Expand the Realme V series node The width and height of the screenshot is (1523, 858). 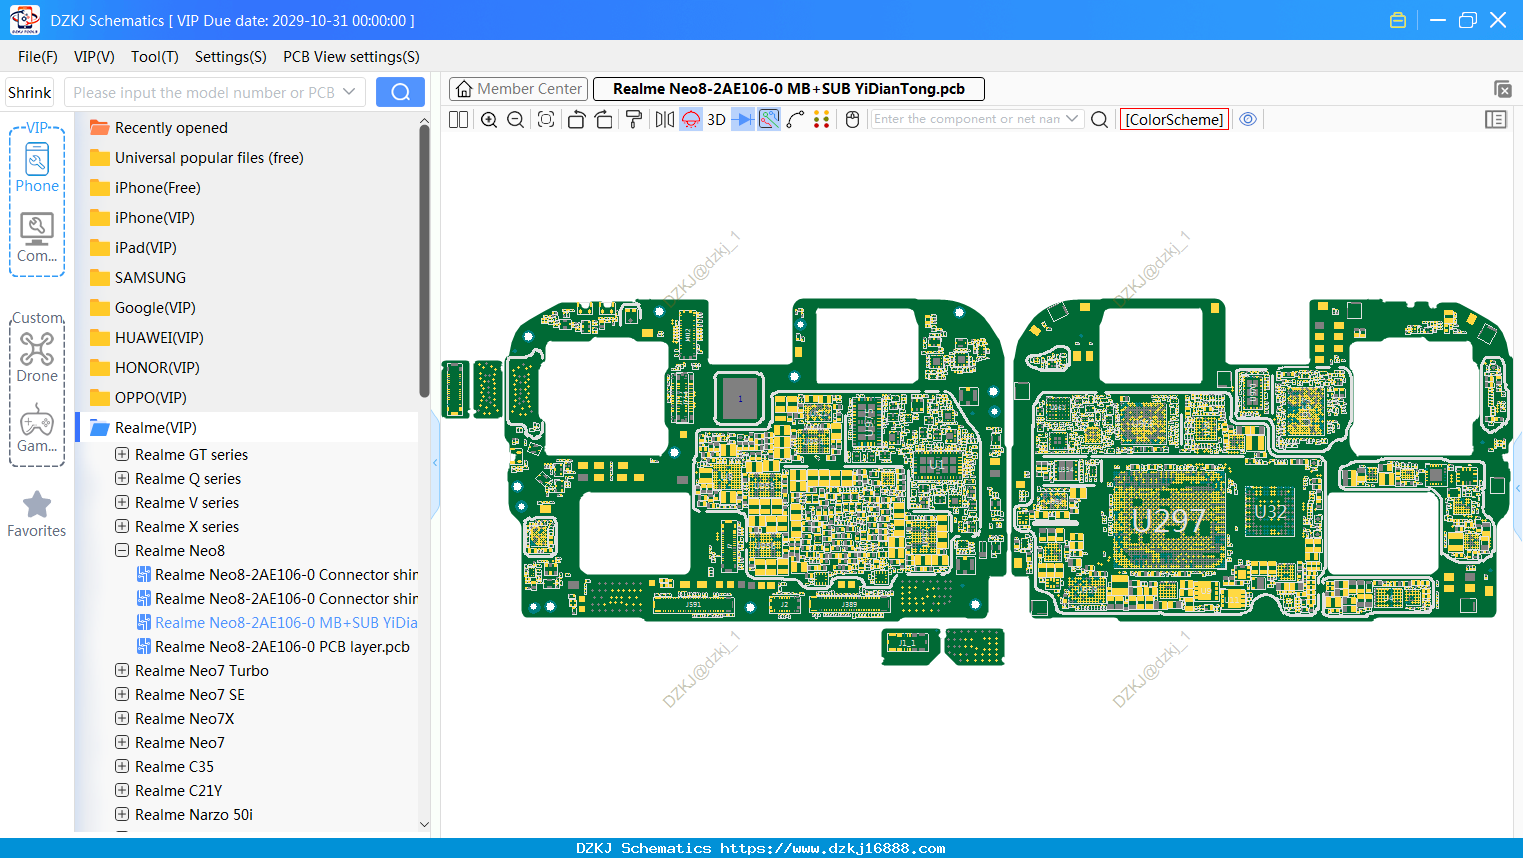(122, 502)
